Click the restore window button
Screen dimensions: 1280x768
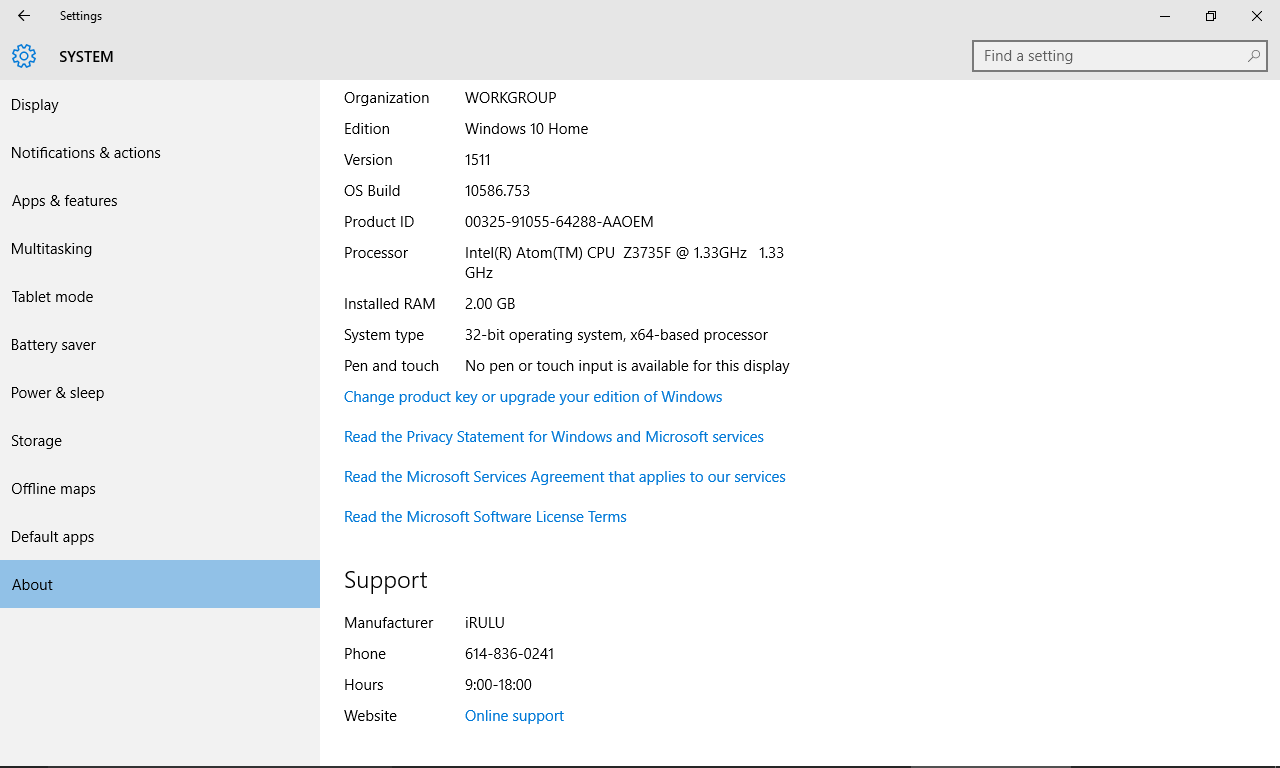[1211, 16]
